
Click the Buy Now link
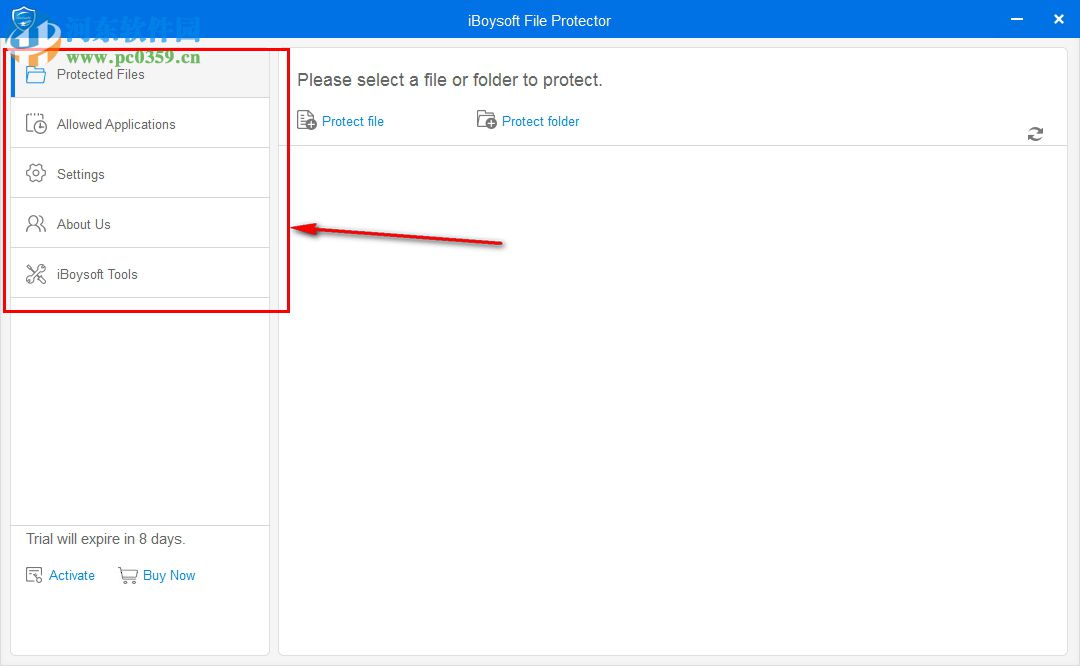tap(169, 575)
